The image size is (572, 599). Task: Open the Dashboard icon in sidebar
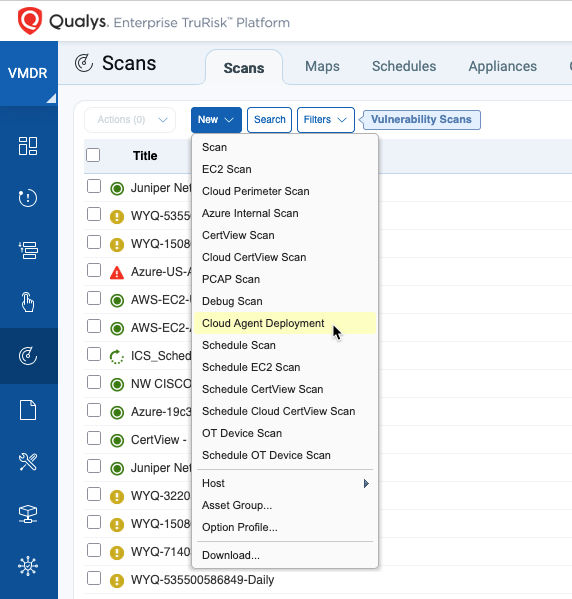28,146
